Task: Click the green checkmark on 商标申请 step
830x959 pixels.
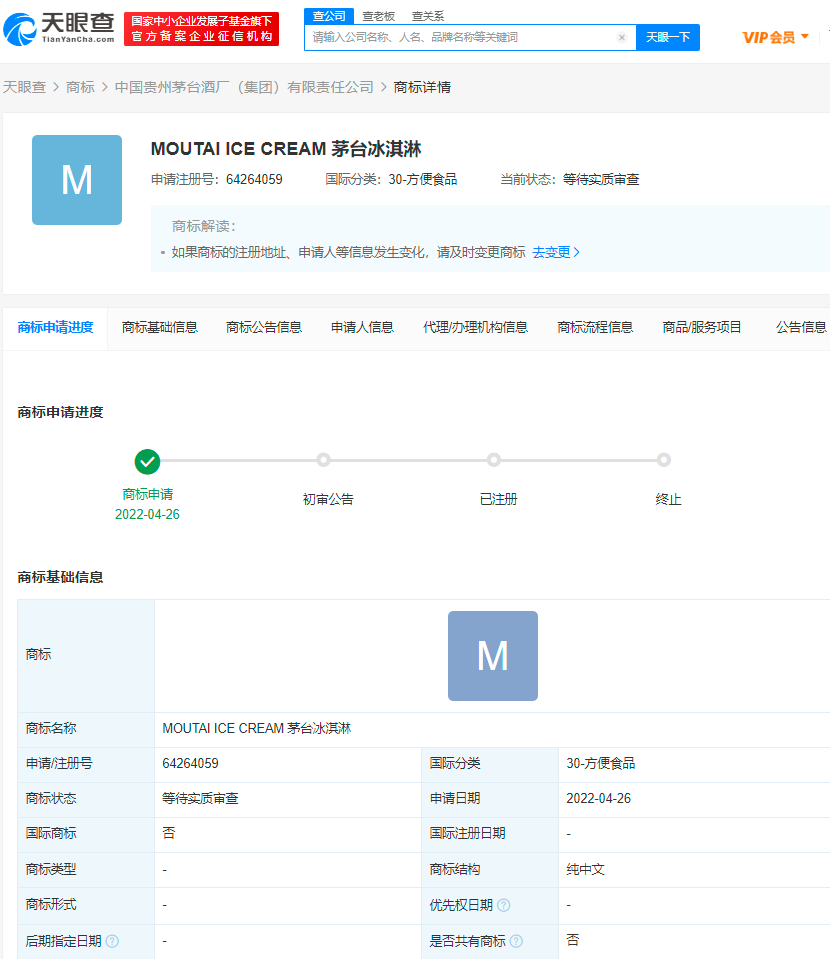Action: click(148, 462)
